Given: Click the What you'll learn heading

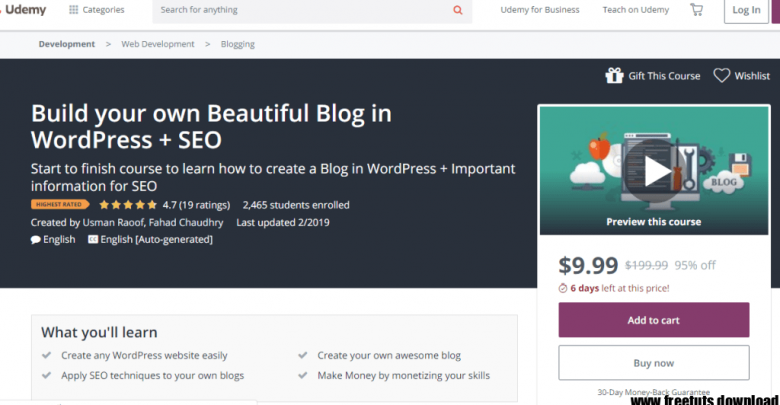Looking at the screenshot, I should coord(99,332).
